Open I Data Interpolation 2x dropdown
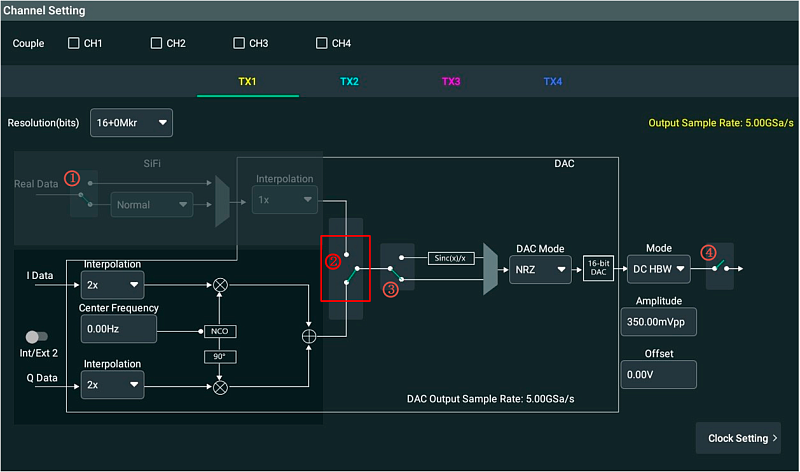 (x=112, y=286)
